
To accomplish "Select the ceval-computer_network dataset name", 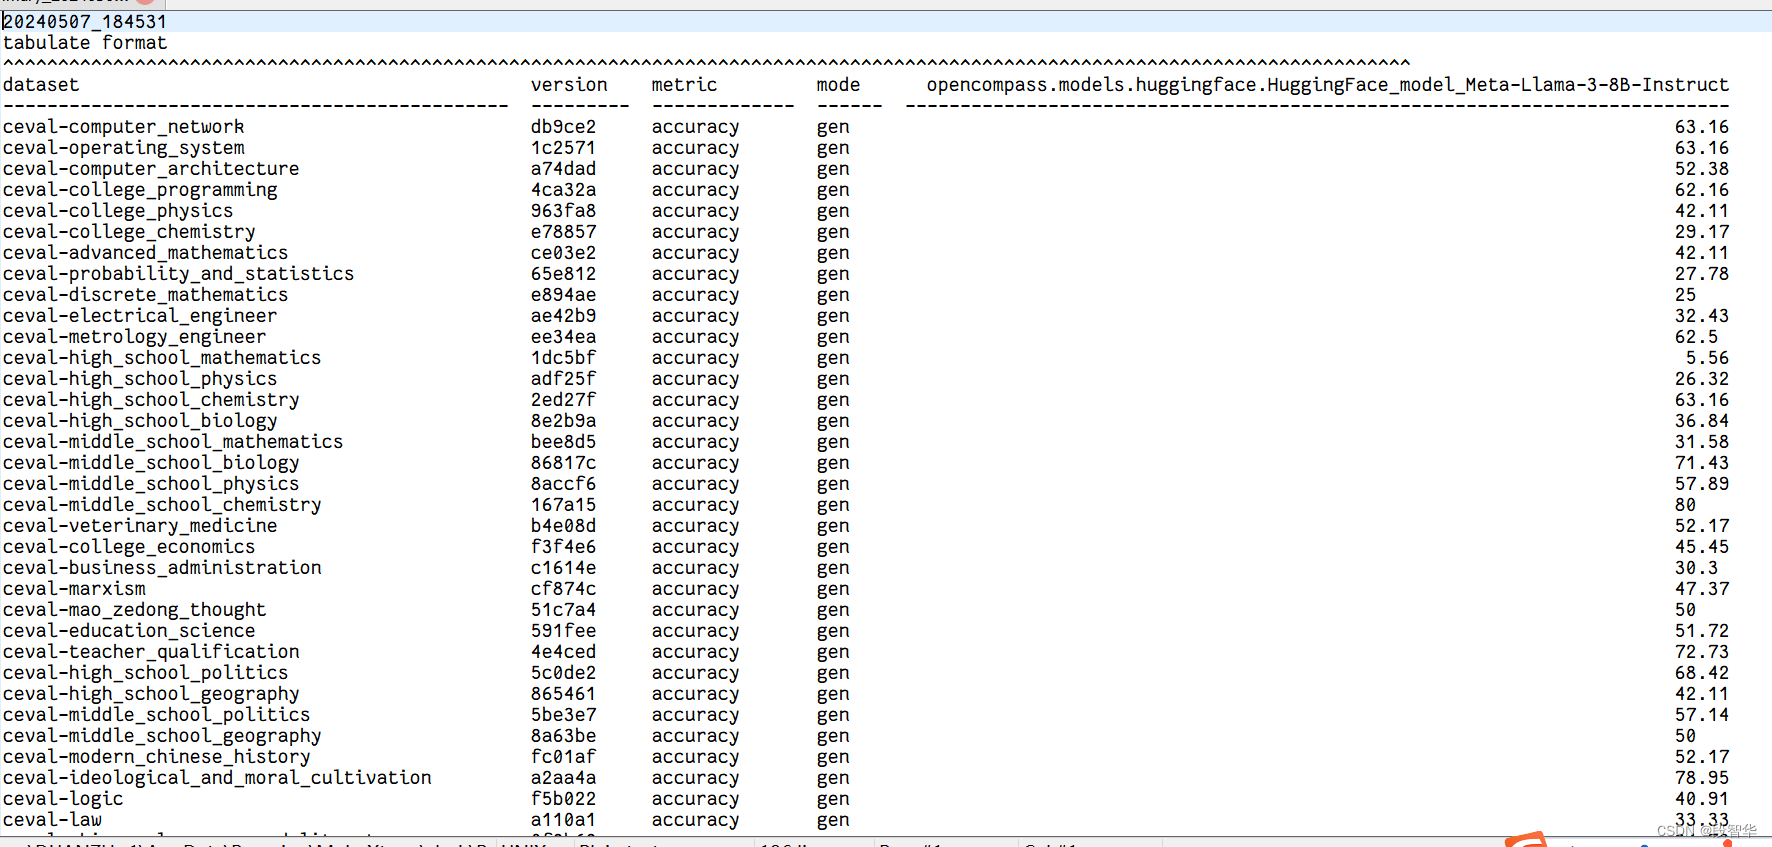I will [x=123, y=127].
